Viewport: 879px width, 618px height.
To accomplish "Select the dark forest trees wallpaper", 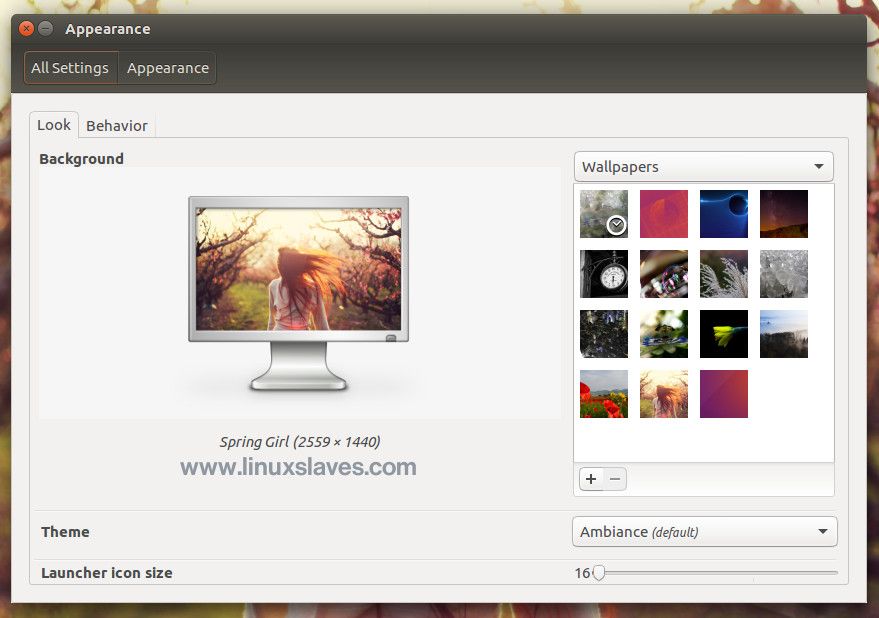I will coord(604,334).
